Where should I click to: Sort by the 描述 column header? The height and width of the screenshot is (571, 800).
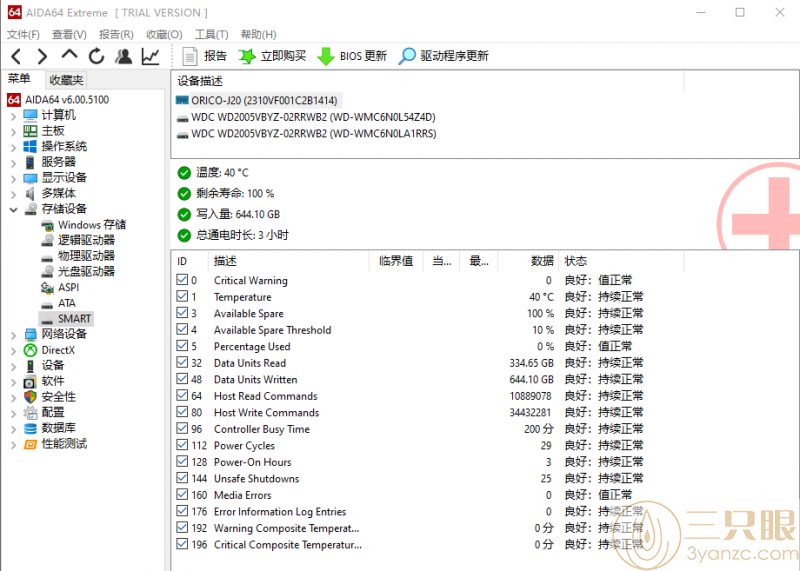pyautogui.click(x=289, y=261)
